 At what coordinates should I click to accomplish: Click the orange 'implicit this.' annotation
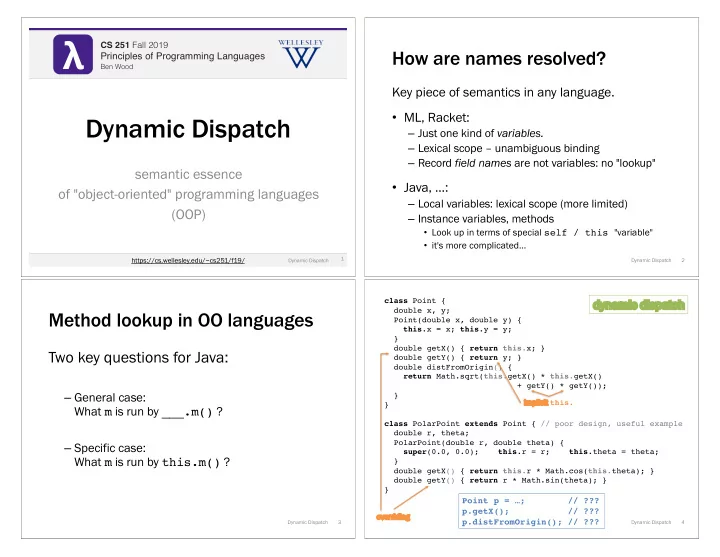click(548, 403)
